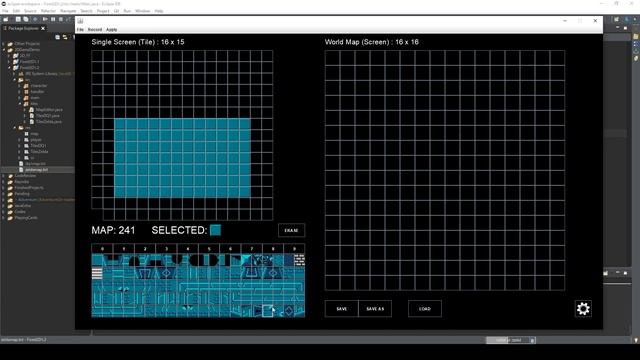Click the map editor window title icon
This screenshot has height=360, width=640.
(x=80, y=21)
